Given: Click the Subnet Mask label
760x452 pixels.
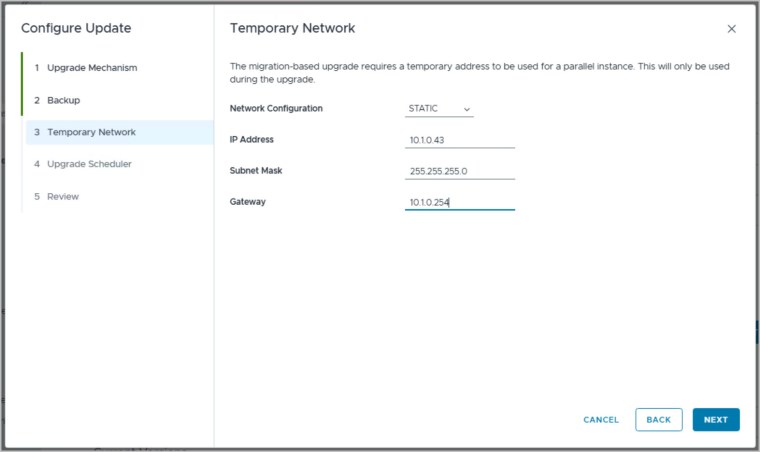Looking at the screenshot, I should pos(256,170).
